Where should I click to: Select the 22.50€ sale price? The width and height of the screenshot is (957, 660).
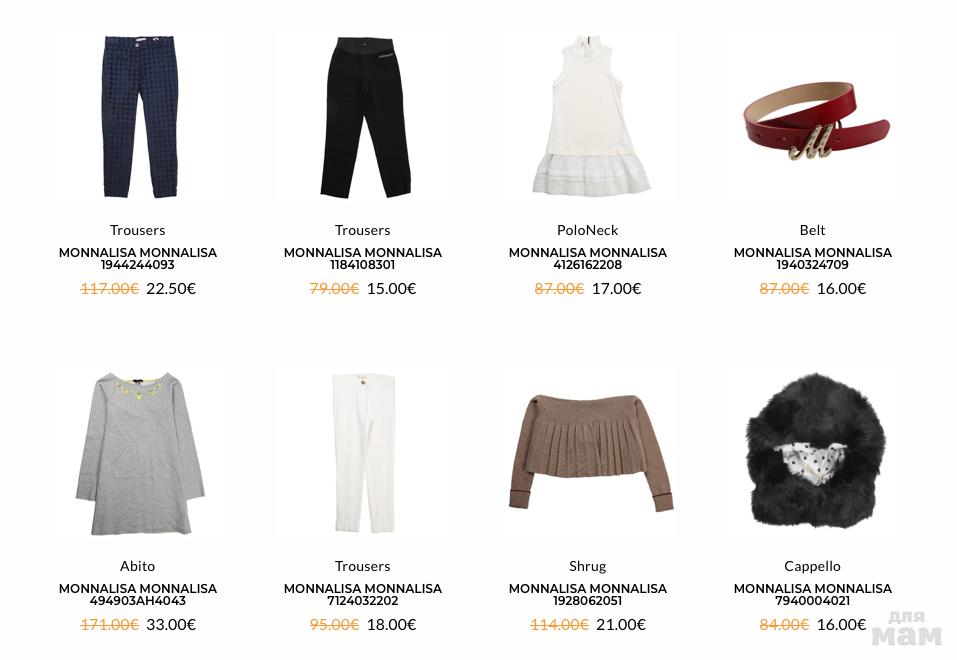pos(171,289)
